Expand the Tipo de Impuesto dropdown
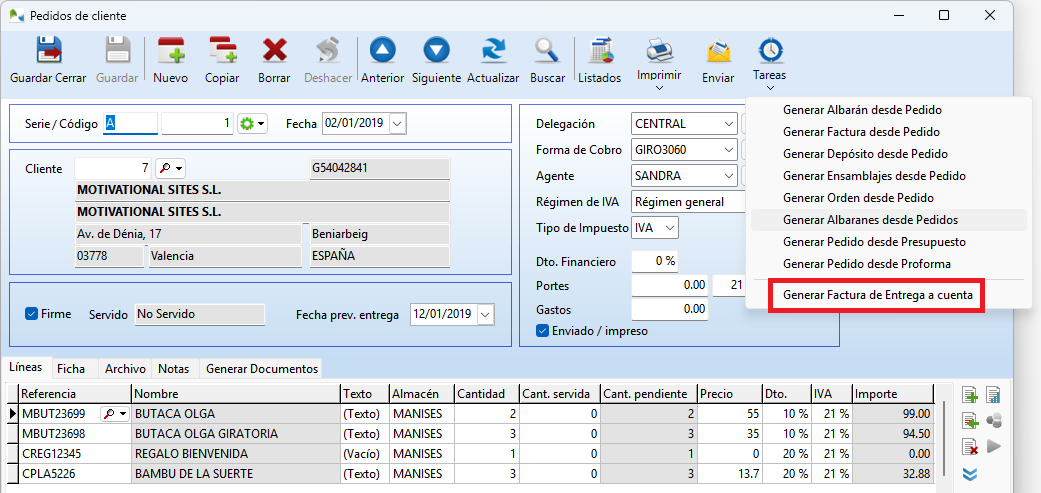This screenshot has width=1041, height=493. (x=669, y=228)
